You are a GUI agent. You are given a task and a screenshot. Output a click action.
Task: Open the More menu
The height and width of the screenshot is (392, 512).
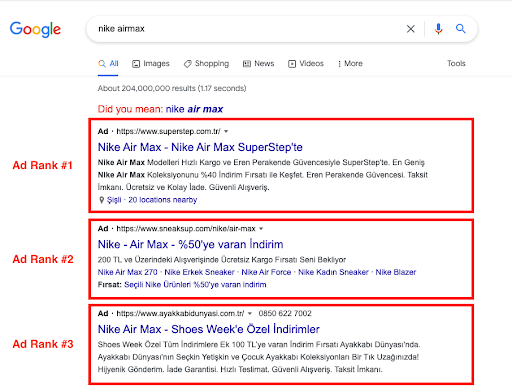pos(350,64)
